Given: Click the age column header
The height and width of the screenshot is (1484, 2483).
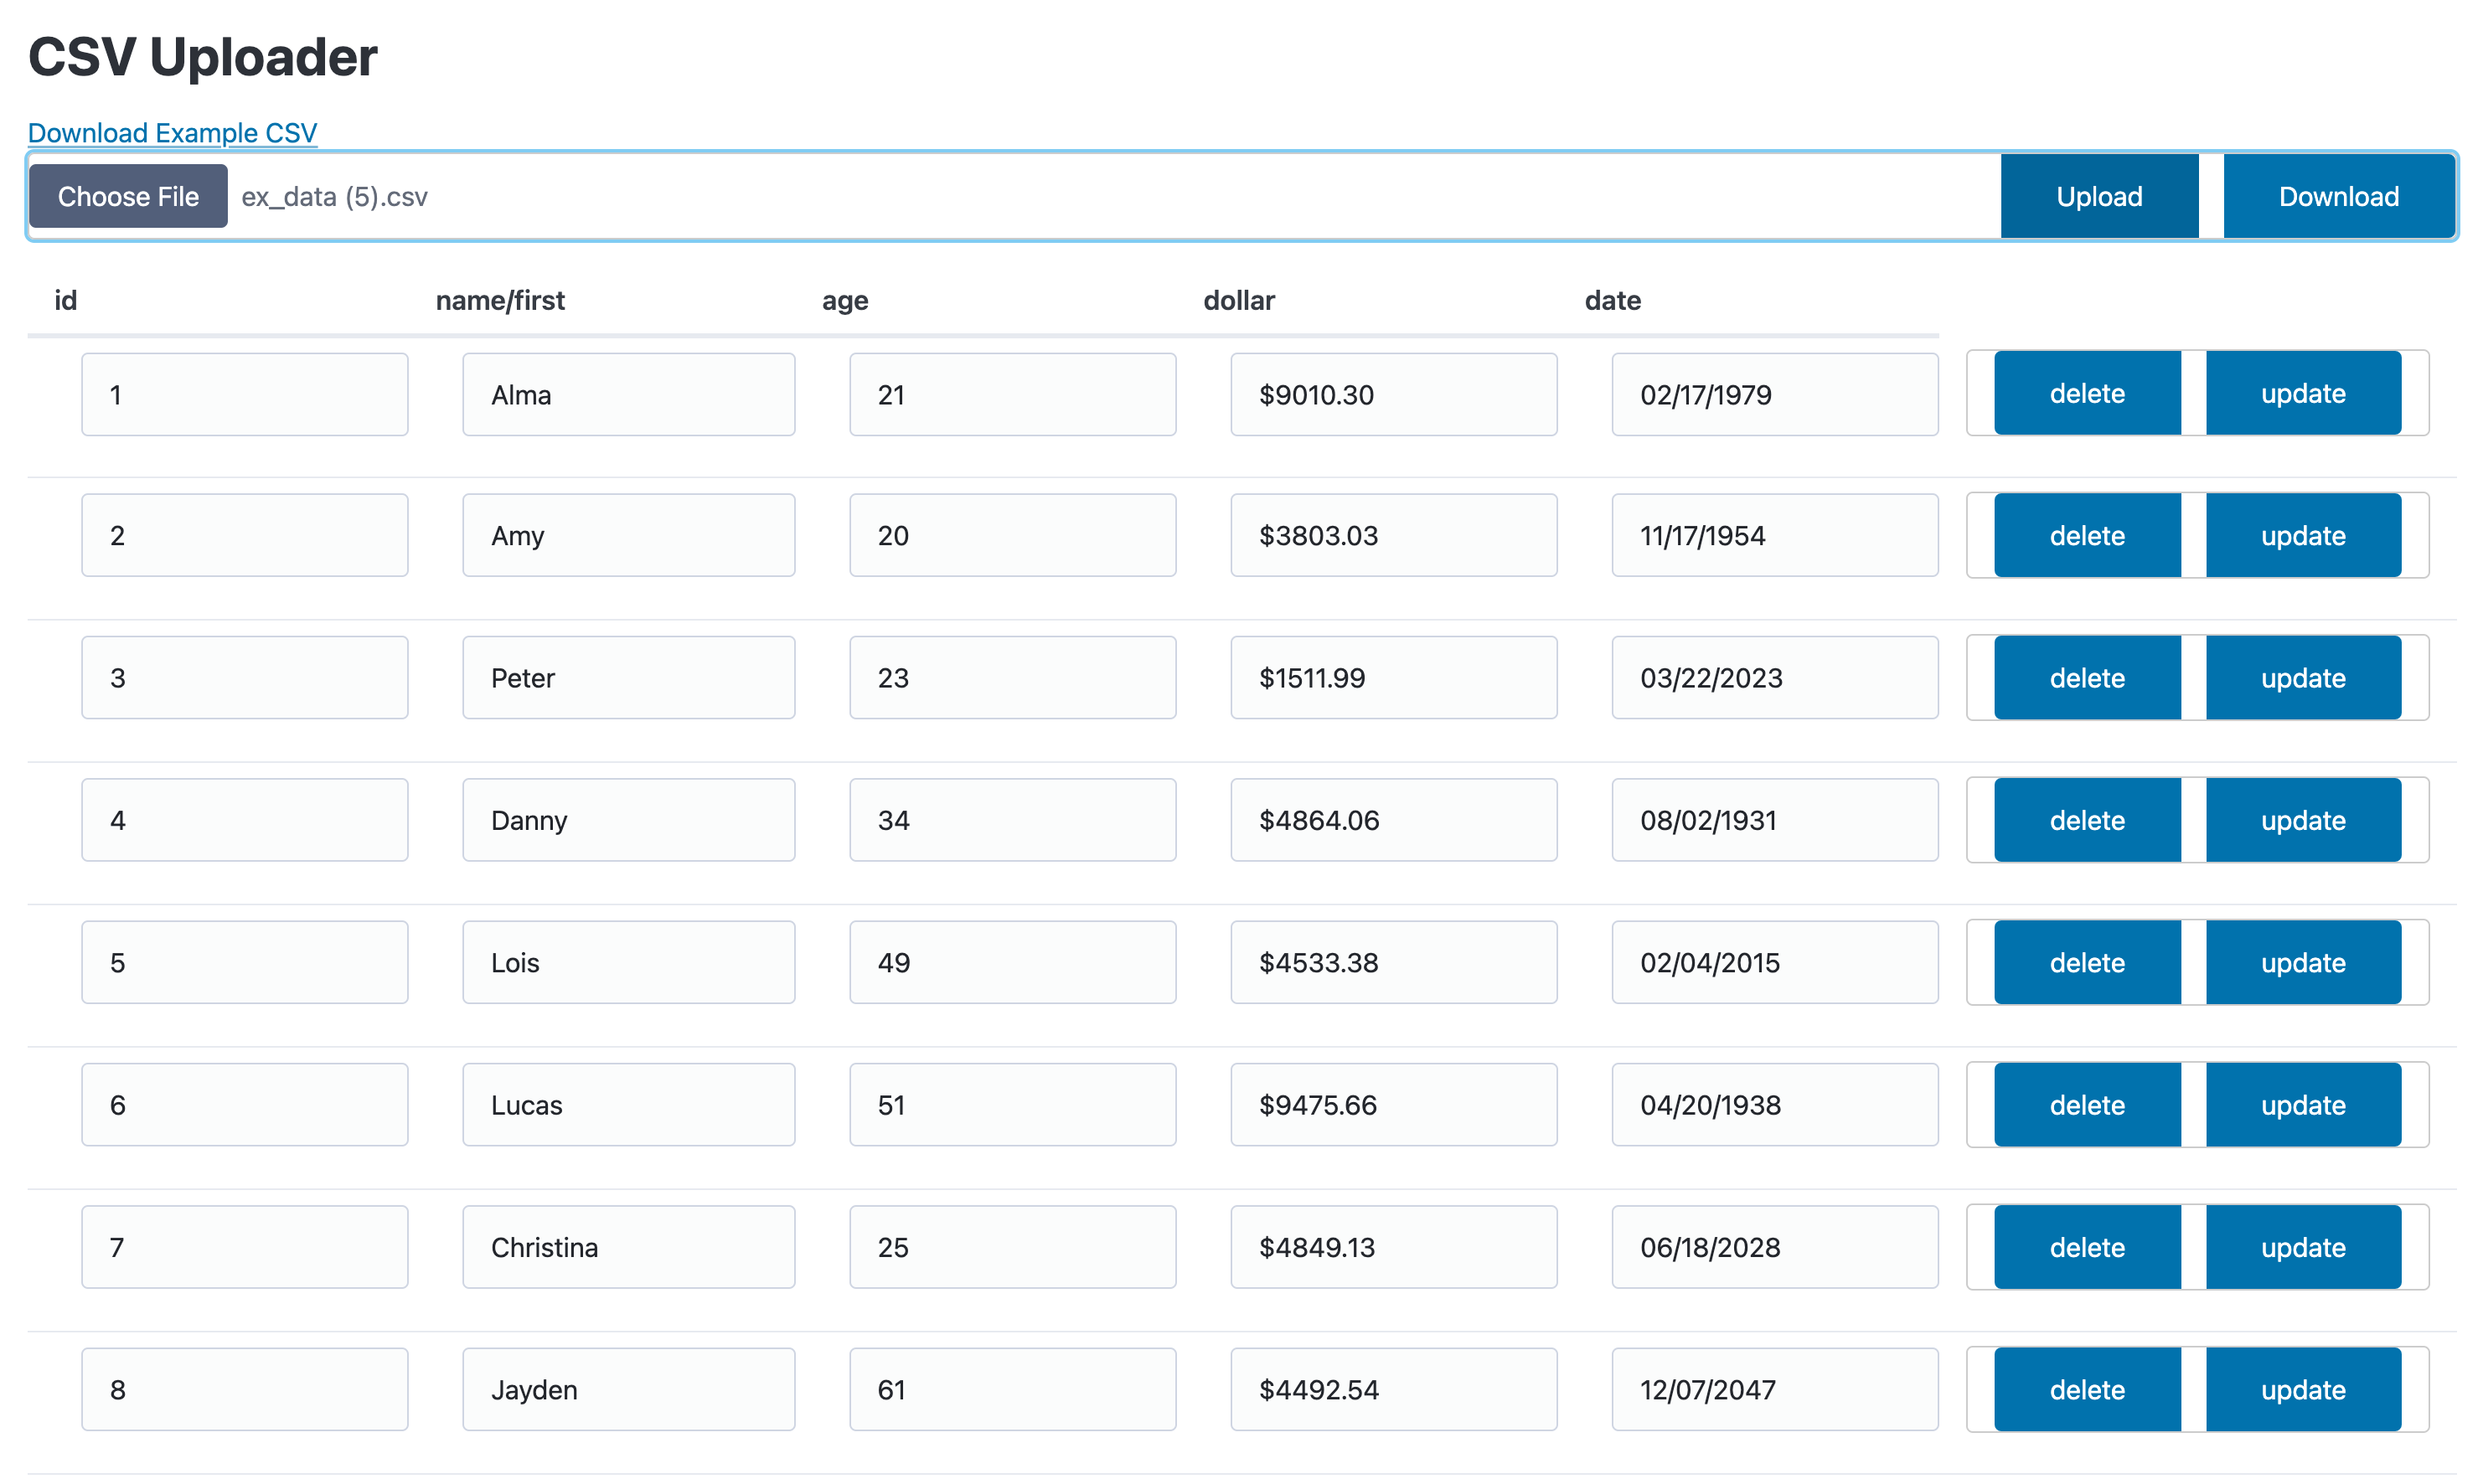Looking at the screenshot, I should coord(845,302).
